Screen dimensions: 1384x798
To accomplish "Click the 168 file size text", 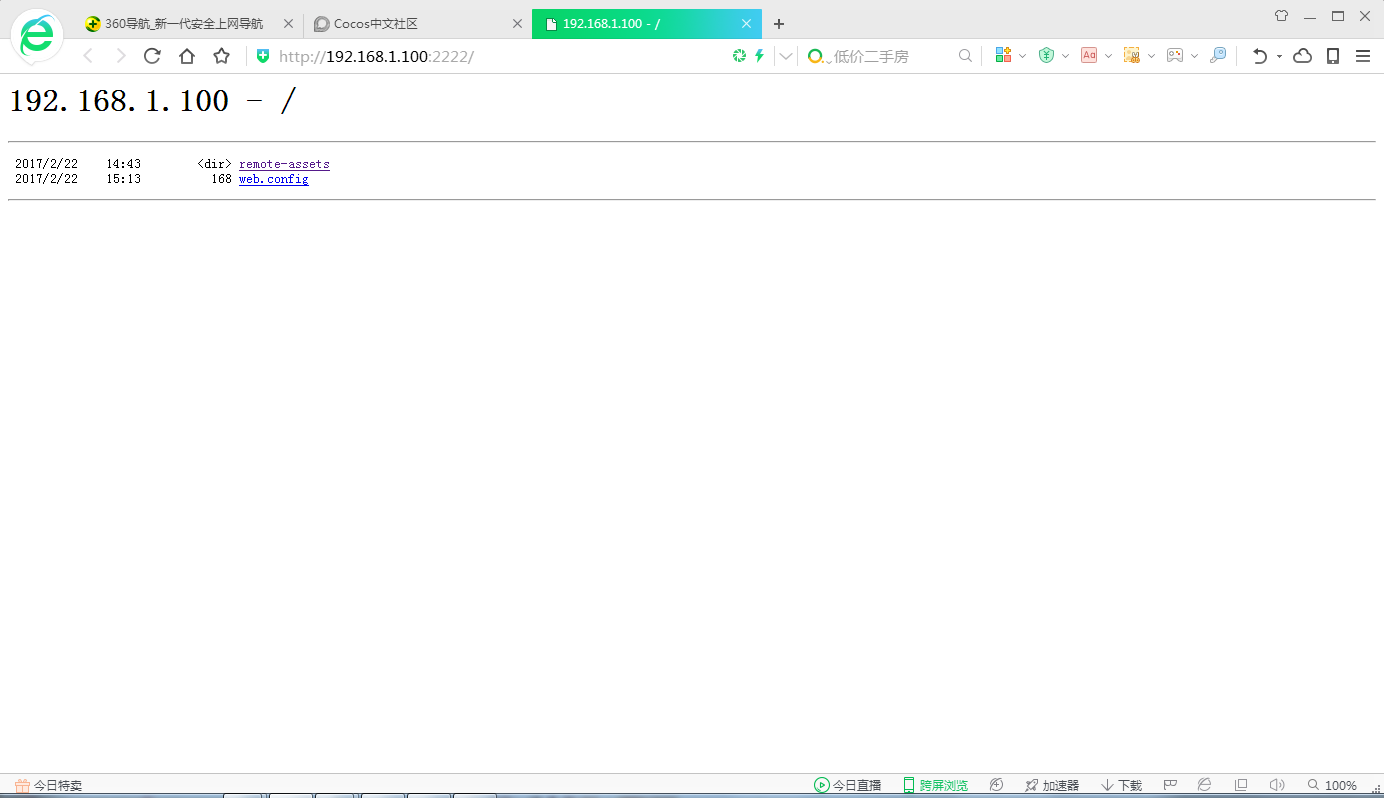I will [221, 179].
